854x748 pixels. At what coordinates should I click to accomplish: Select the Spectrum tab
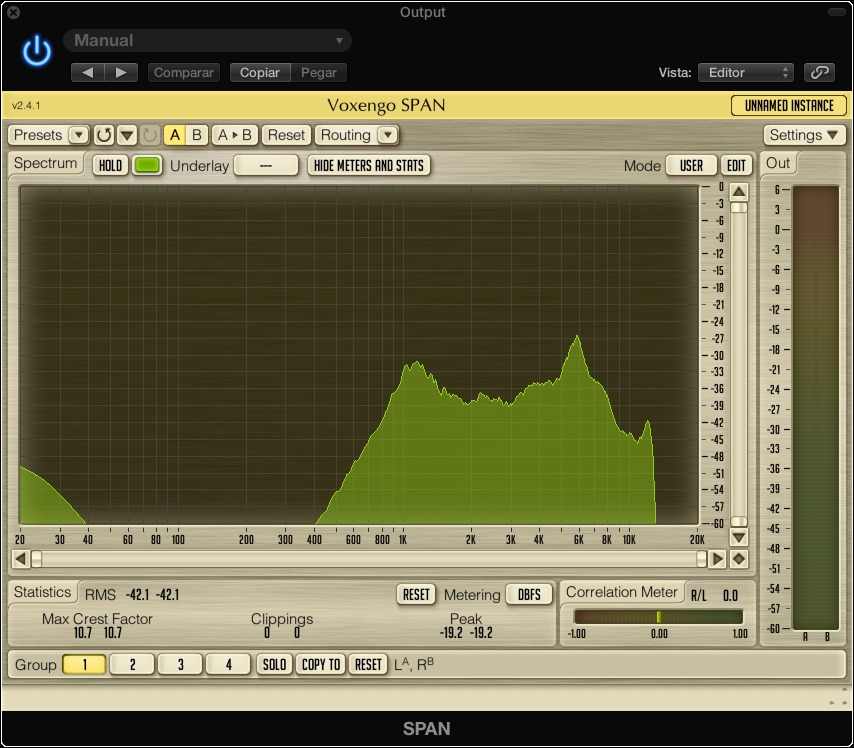[x=46, y=164]
